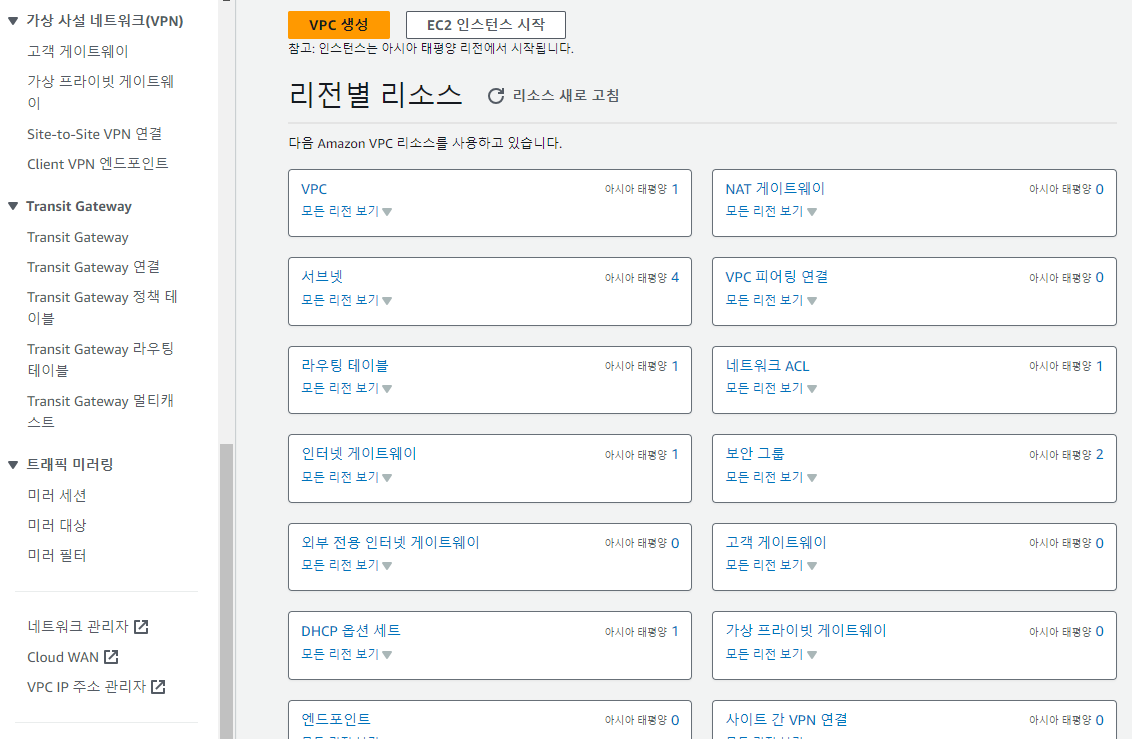
Task: Collapse the 가상 사설 네트워크(VPN) section
Action: 12,21
